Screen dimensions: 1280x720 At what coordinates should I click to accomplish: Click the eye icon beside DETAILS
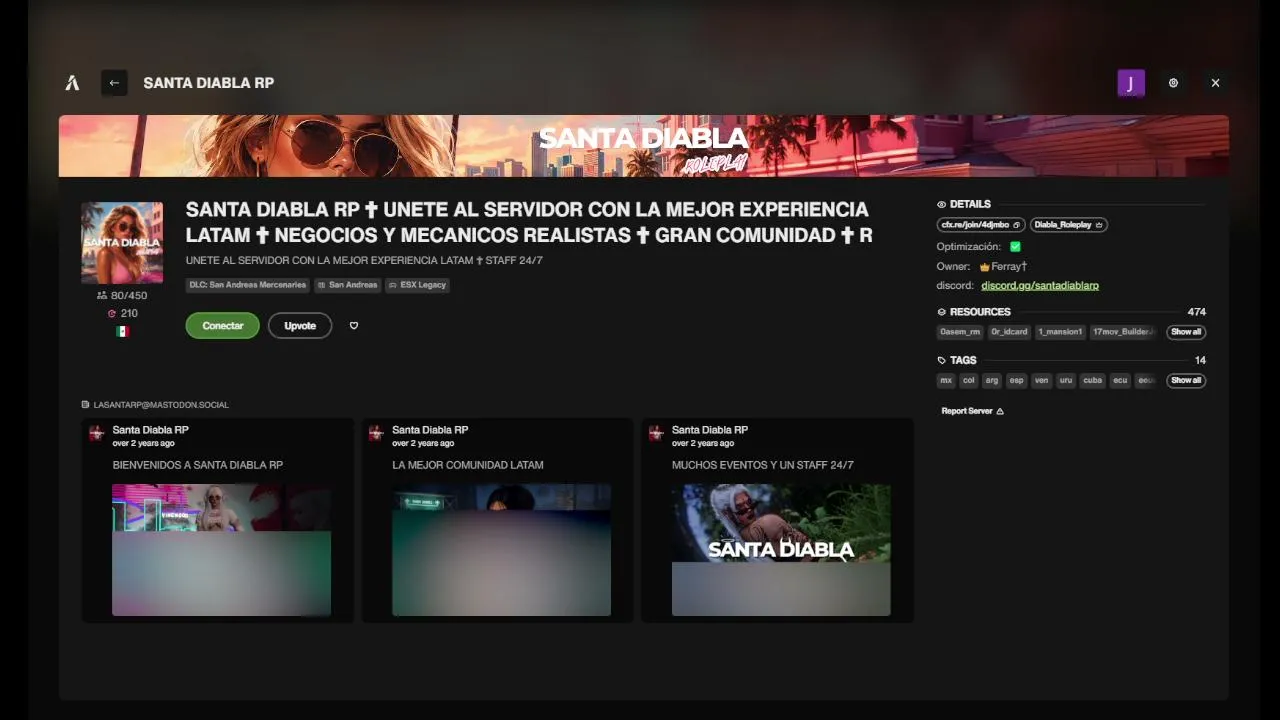(941, 204)
